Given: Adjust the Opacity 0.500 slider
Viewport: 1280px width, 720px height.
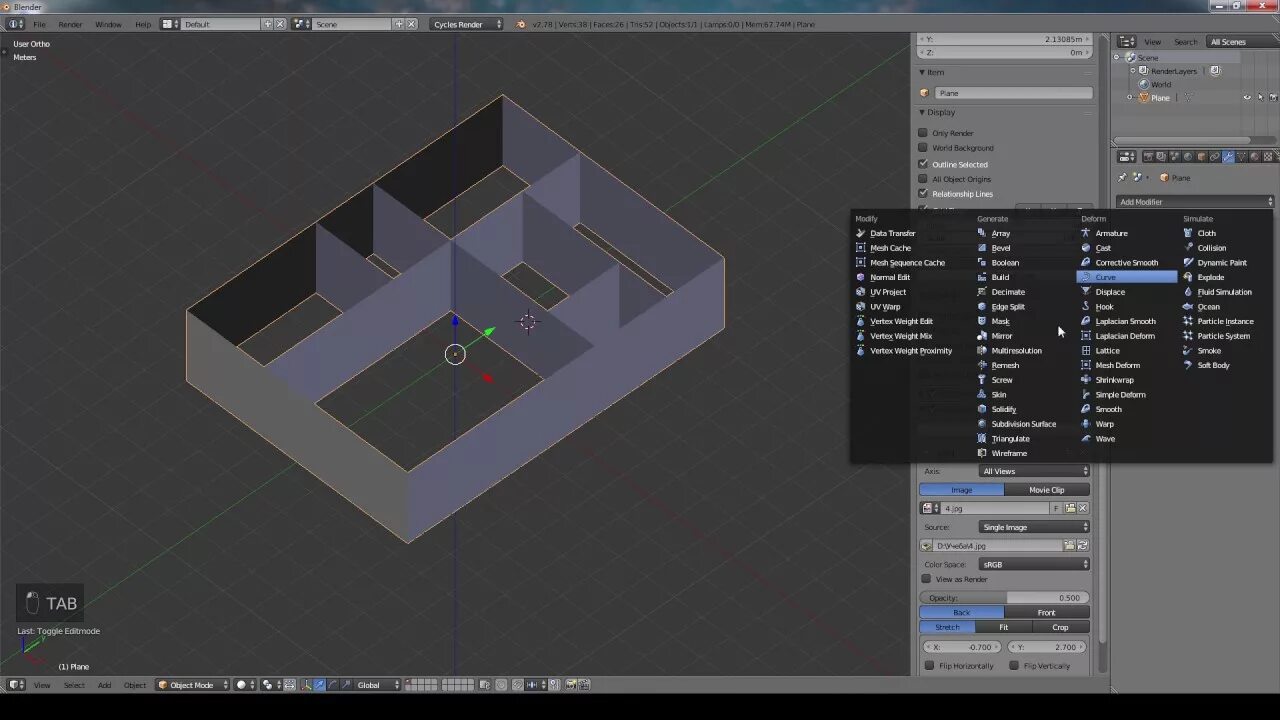Looking at the screenshot, I should pos(1004,598).
